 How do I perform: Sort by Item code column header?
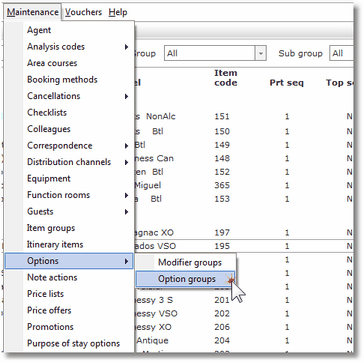(x=226, y=78)
